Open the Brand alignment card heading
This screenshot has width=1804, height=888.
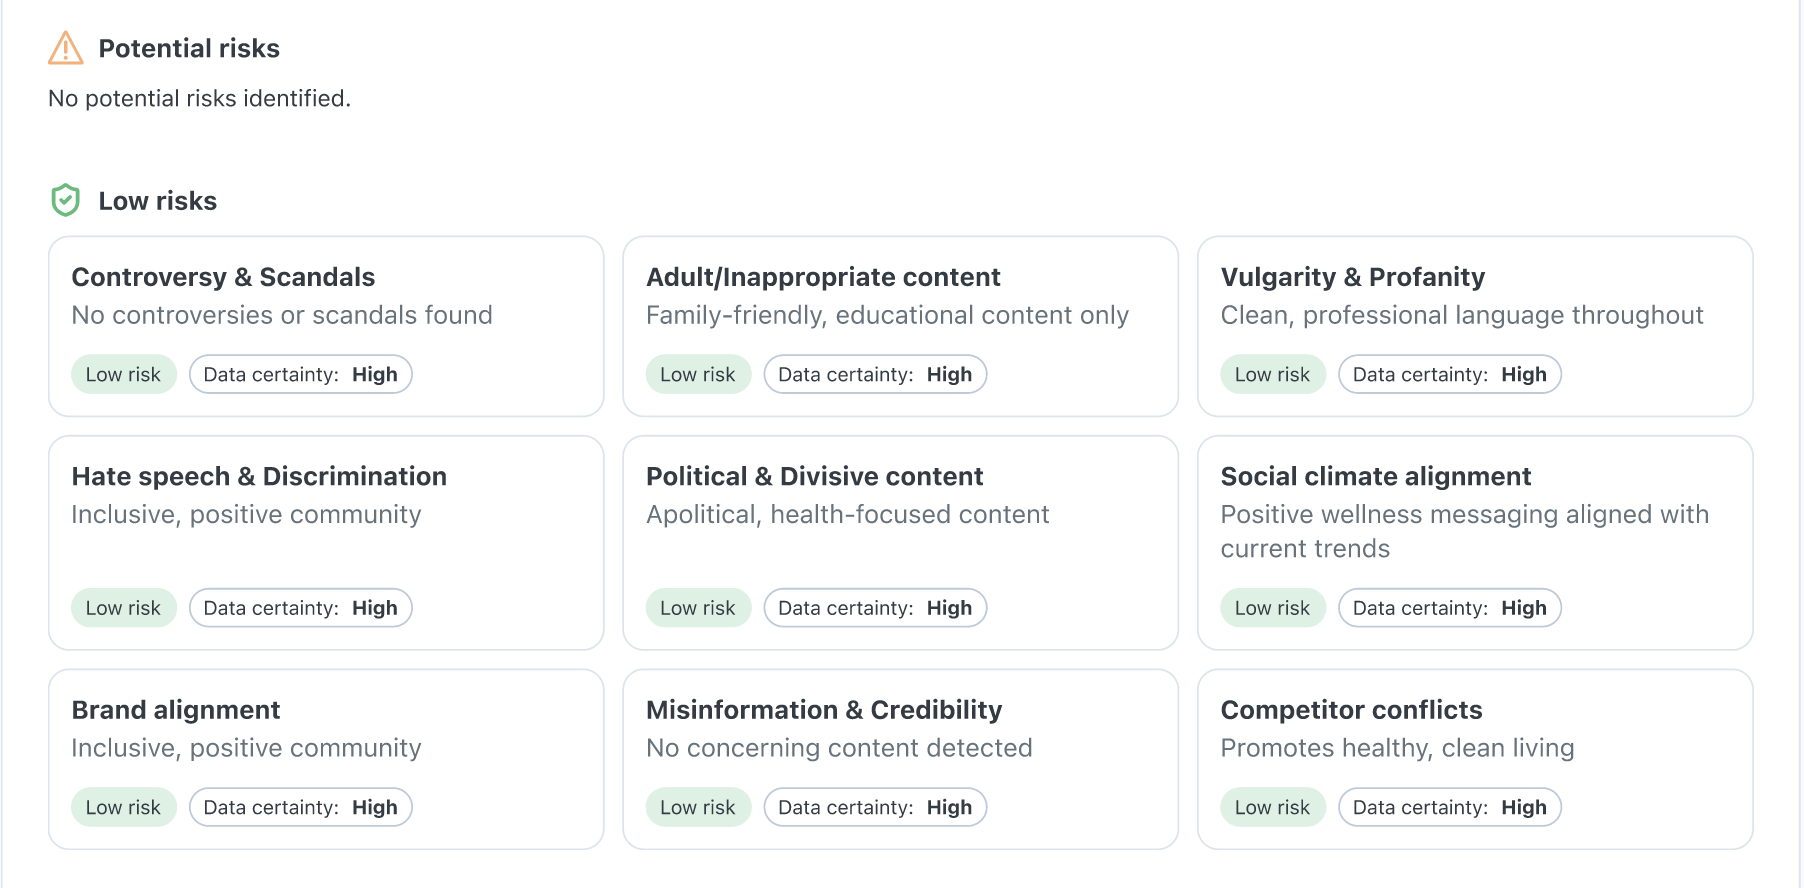pyautogui.click(x=176, y=710)
